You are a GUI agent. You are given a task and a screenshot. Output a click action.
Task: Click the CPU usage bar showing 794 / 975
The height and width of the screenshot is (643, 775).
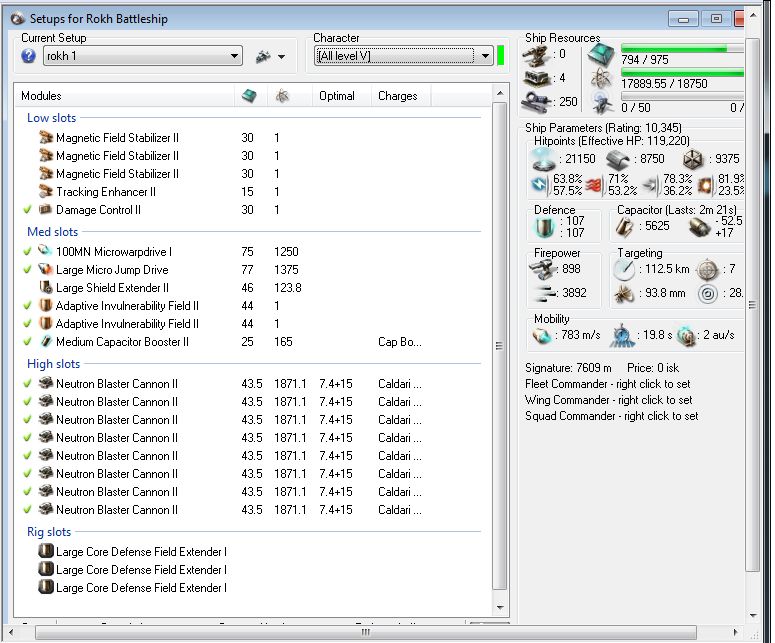pos(681,48)
